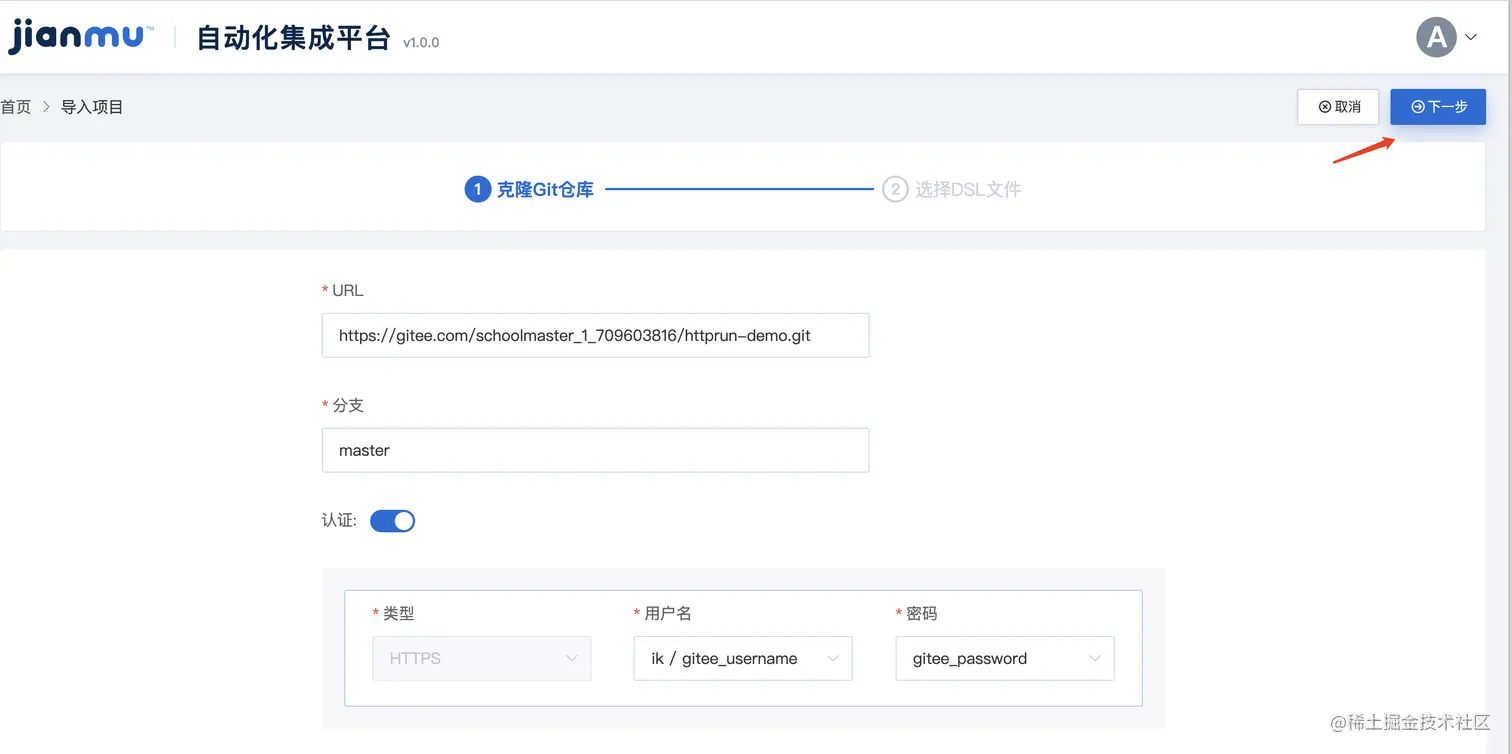Click the 自动化集成平台 title
This screenshot has height=754, width=1512.
pos(293,38)
